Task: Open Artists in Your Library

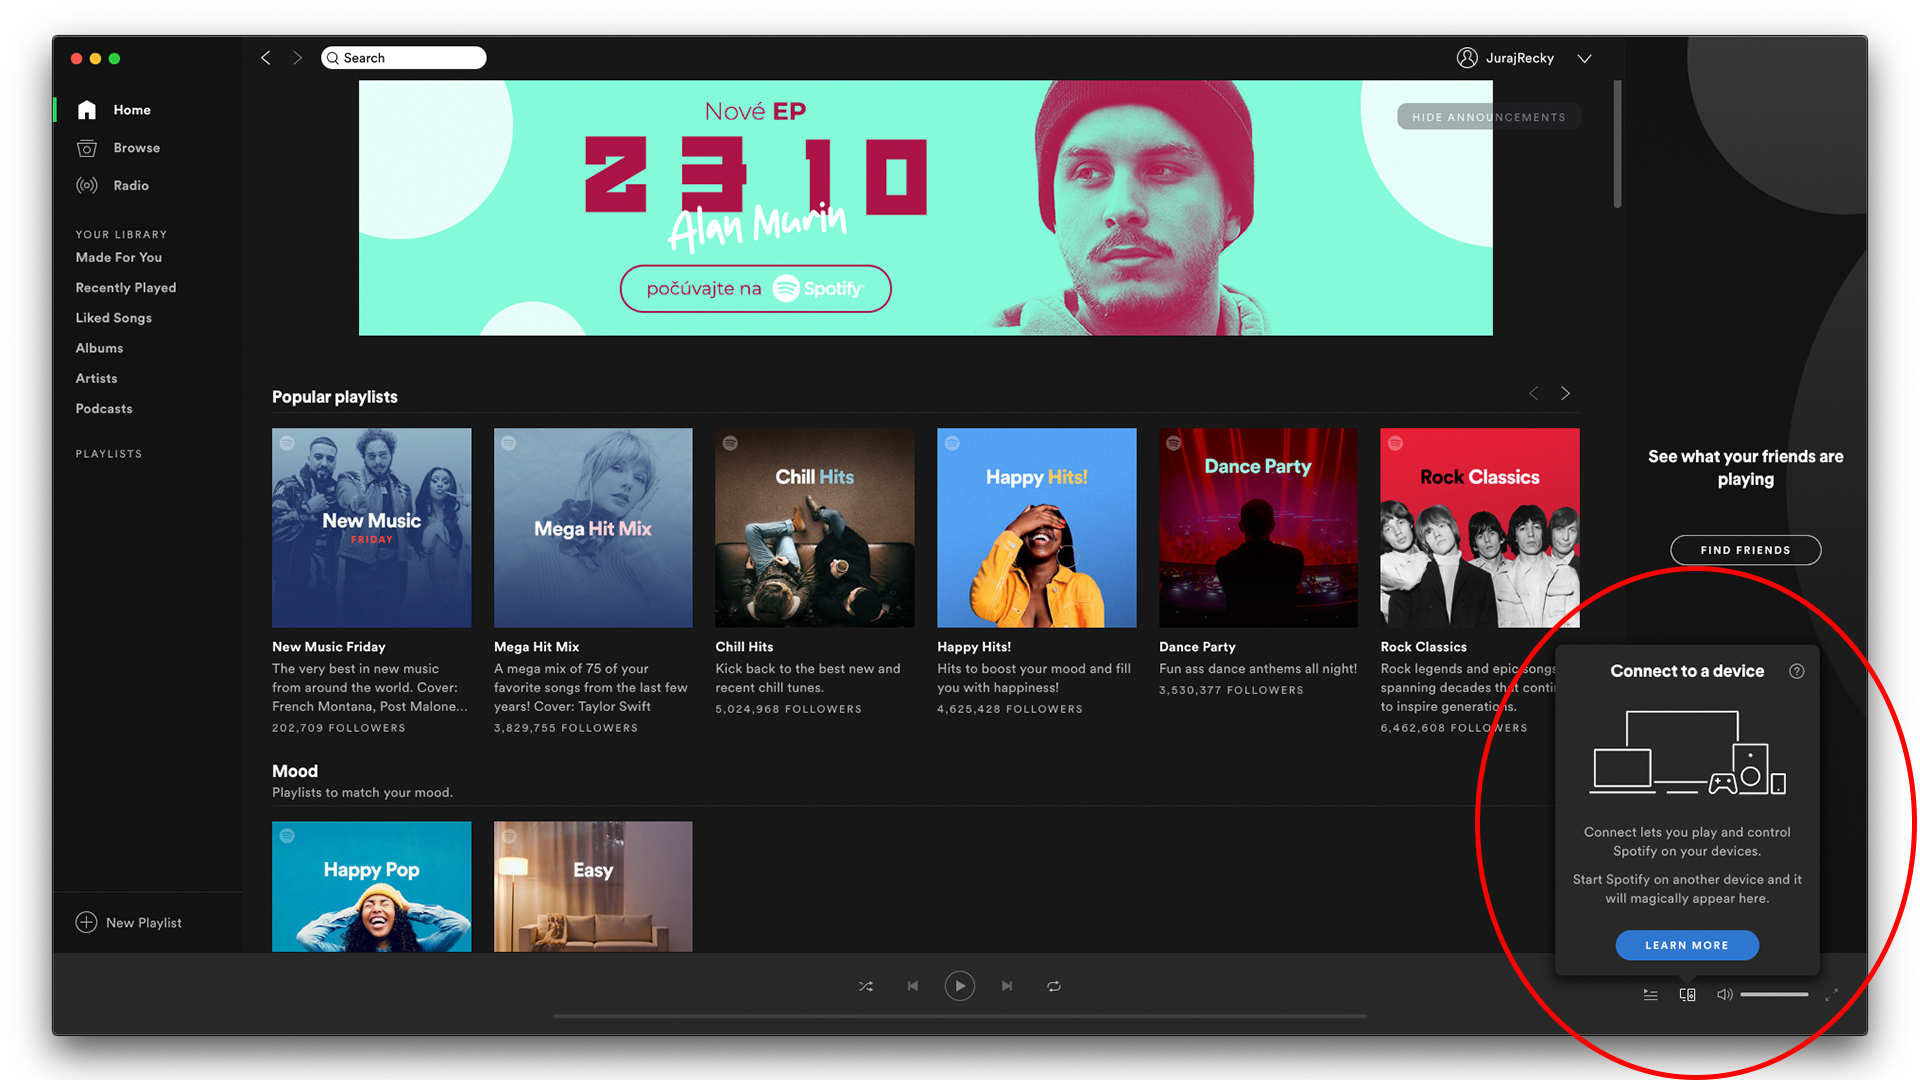Action: (97, 378)
